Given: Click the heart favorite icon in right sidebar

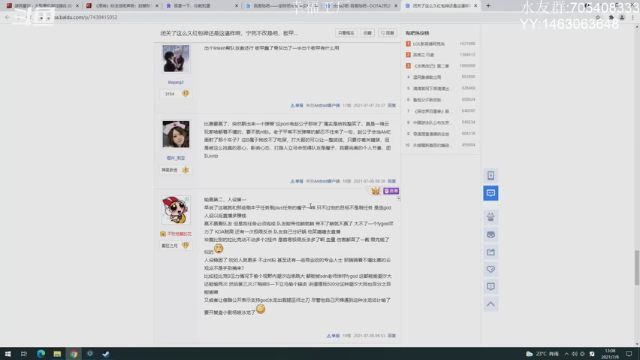Looking at the screenshot, I should point(491,269).
